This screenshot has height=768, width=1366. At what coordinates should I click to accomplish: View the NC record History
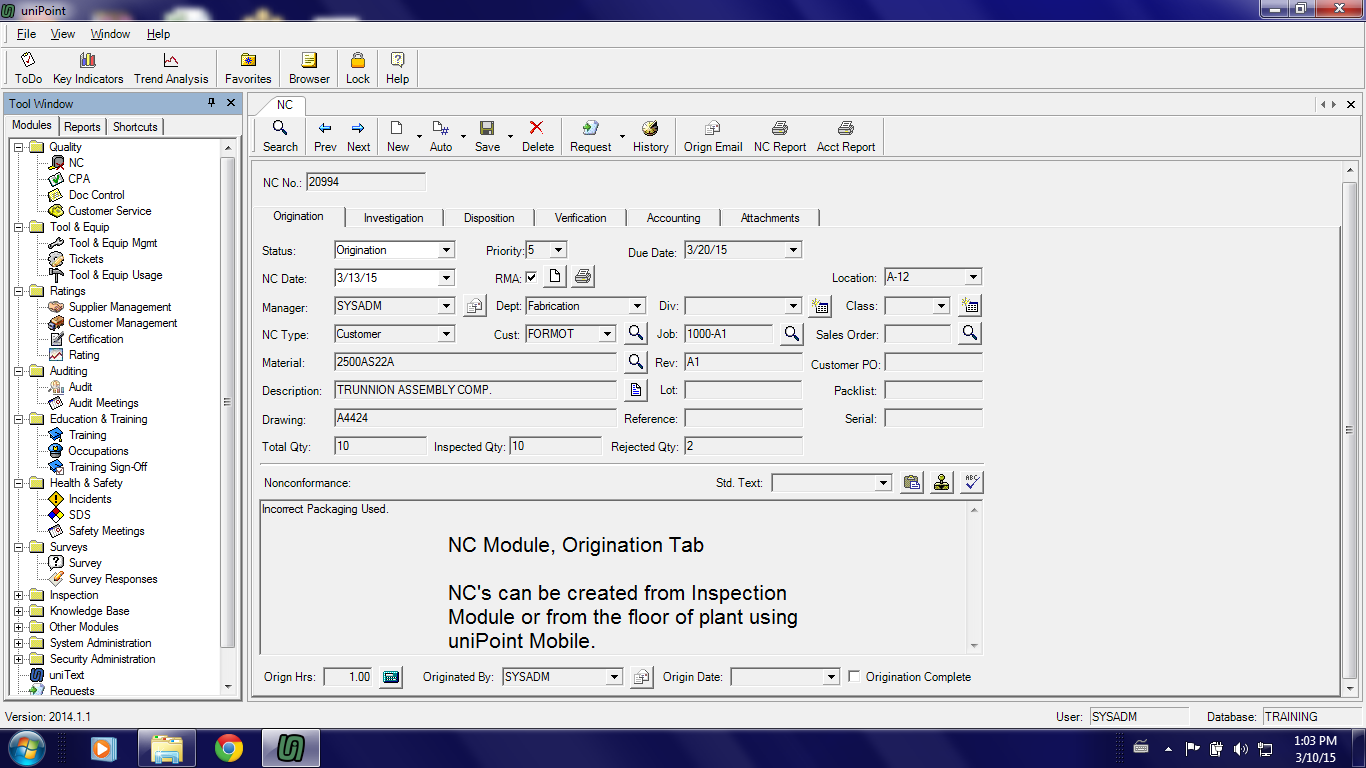pyautogui.click(x=650, y=136)
